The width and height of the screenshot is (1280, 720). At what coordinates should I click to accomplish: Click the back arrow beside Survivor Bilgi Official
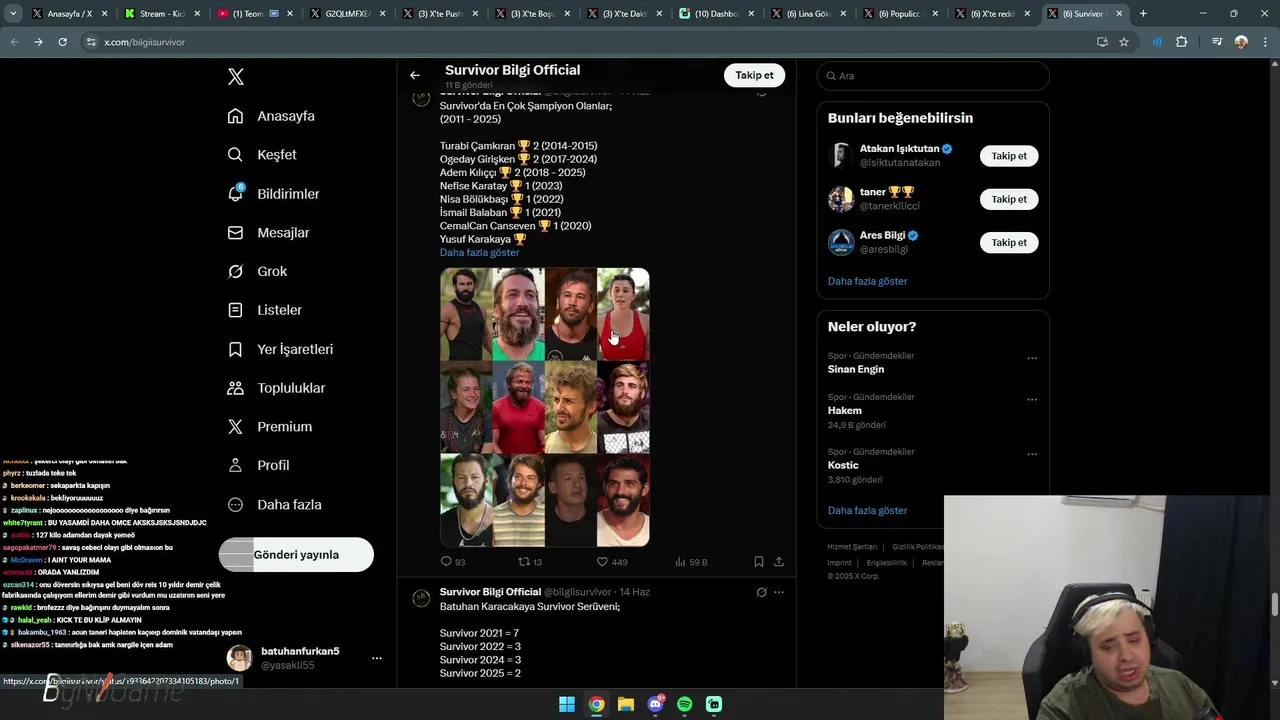pos(414,75)
